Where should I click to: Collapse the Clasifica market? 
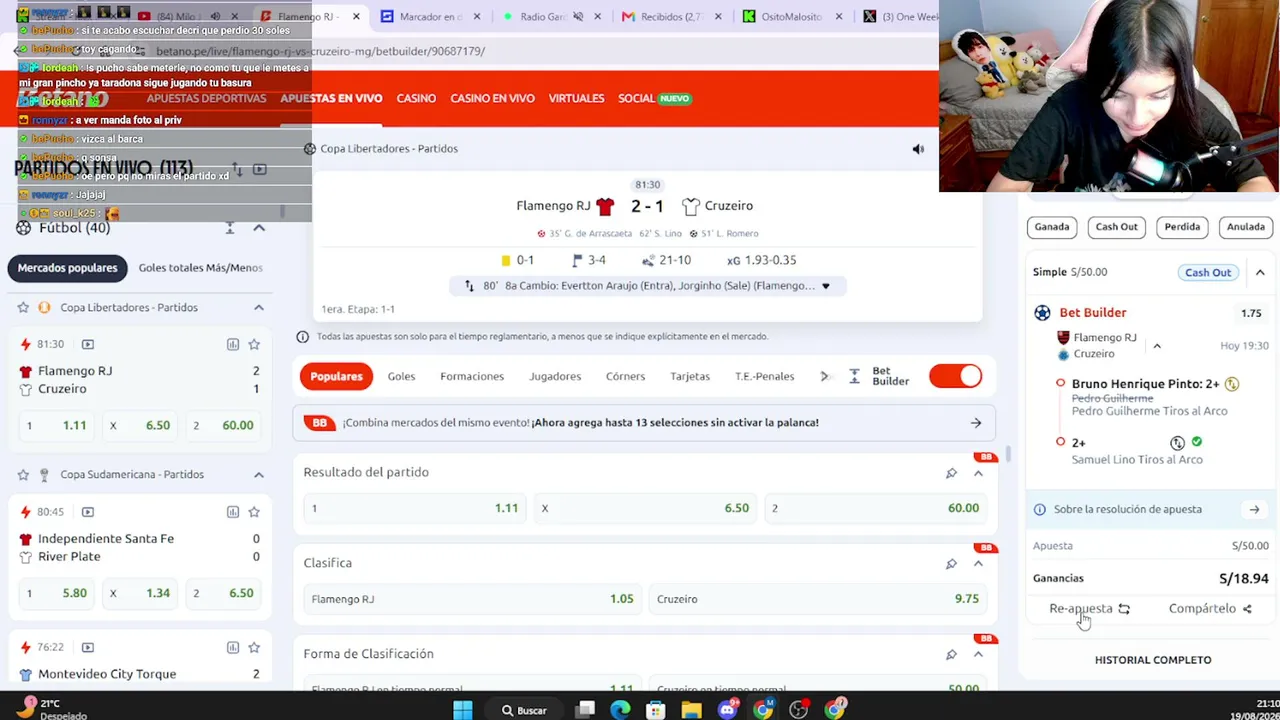coord(978,563)
